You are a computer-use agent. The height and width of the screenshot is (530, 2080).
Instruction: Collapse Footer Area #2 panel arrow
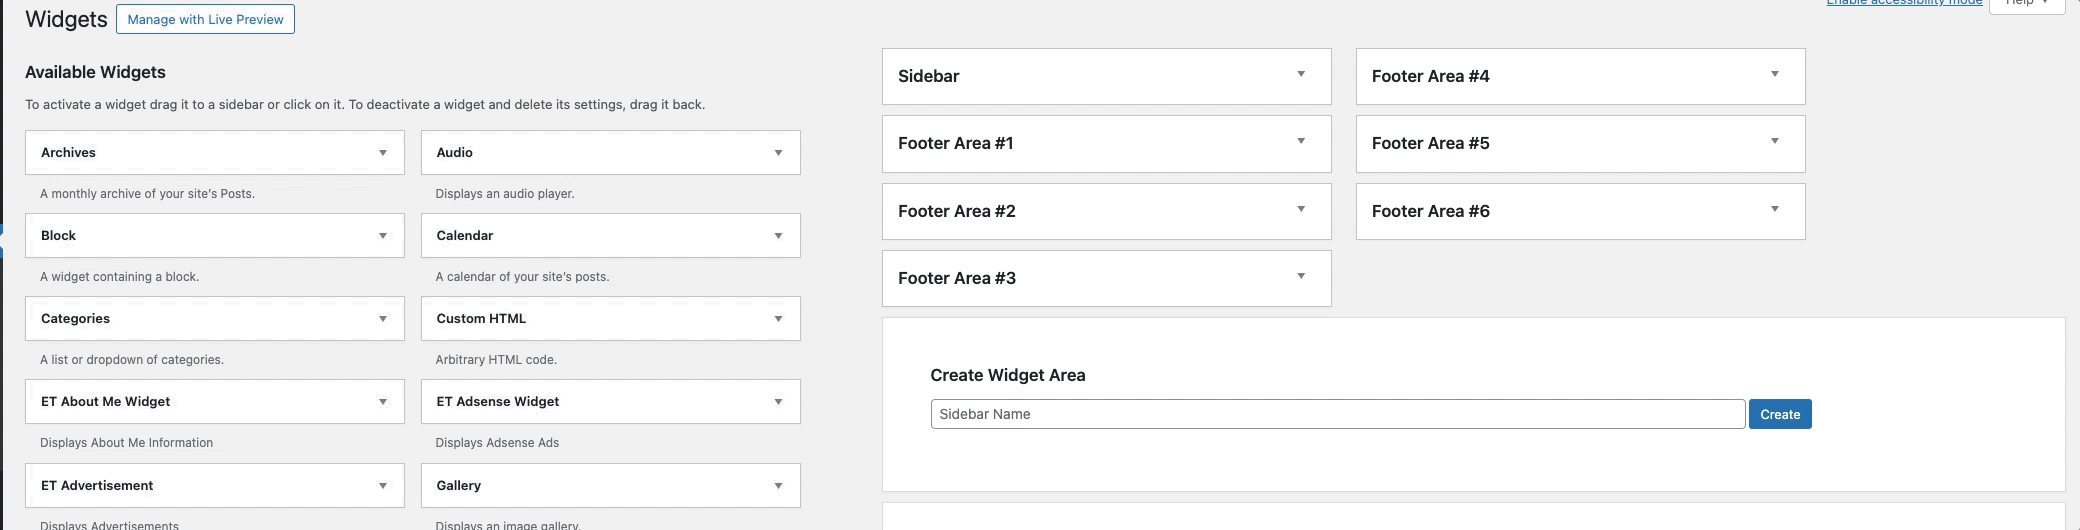(1301, 209)
